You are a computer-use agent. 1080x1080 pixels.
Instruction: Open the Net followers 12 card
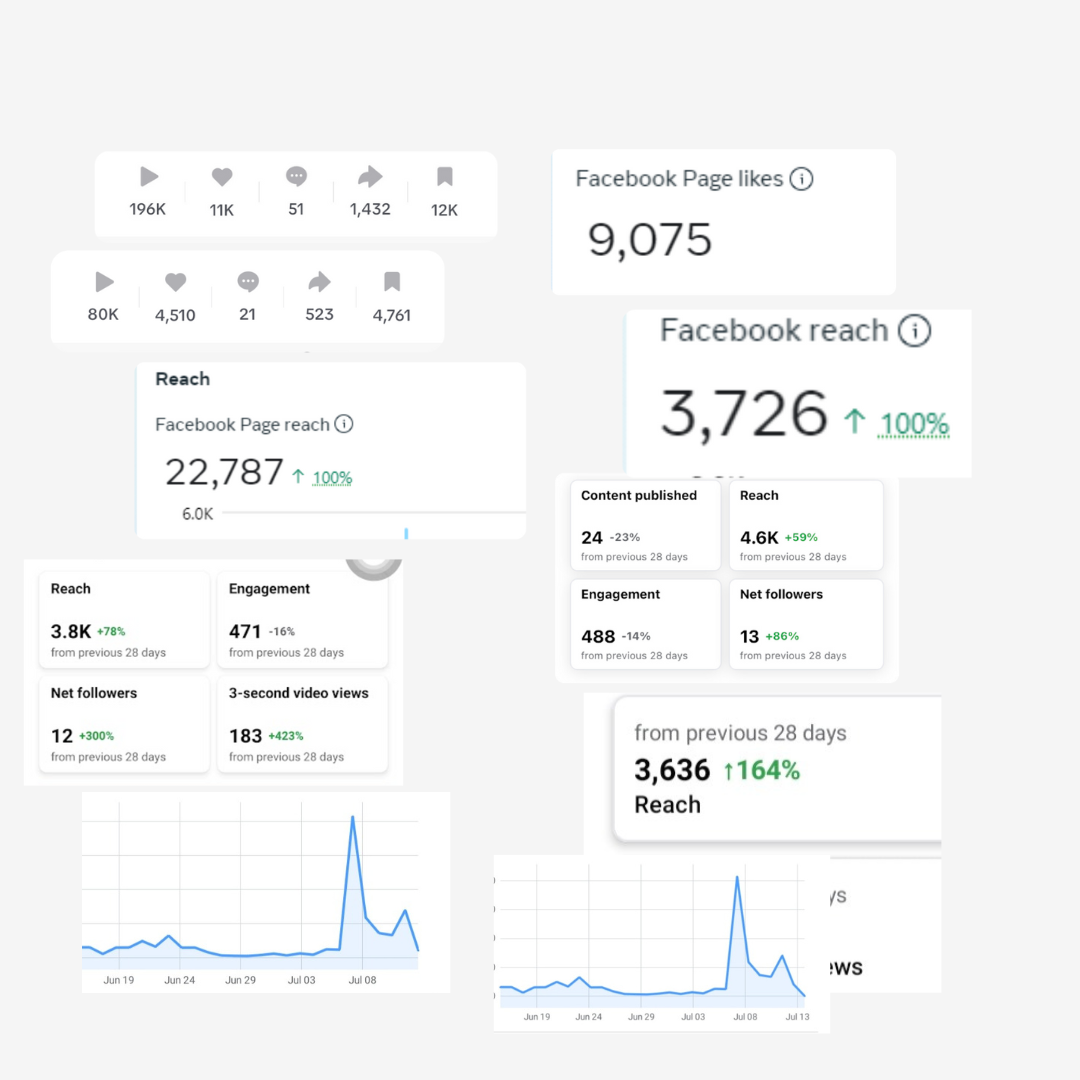pos(124,724)
